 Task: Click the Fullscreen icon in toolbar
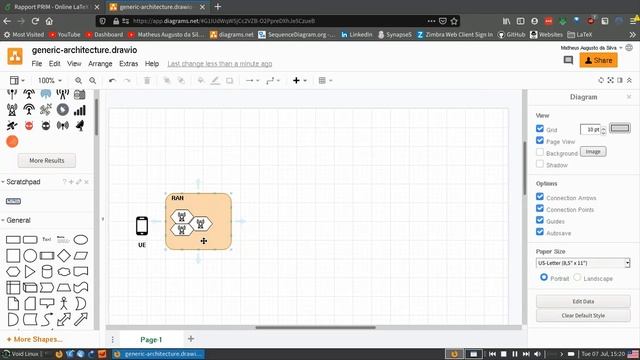coord(610,80)
